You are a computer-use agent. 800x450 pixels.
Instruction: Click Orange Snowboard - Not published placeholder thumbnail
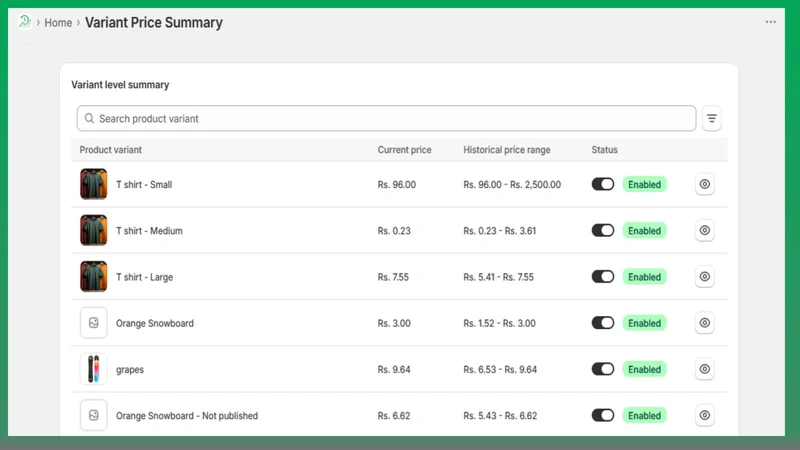coord(93,415)
